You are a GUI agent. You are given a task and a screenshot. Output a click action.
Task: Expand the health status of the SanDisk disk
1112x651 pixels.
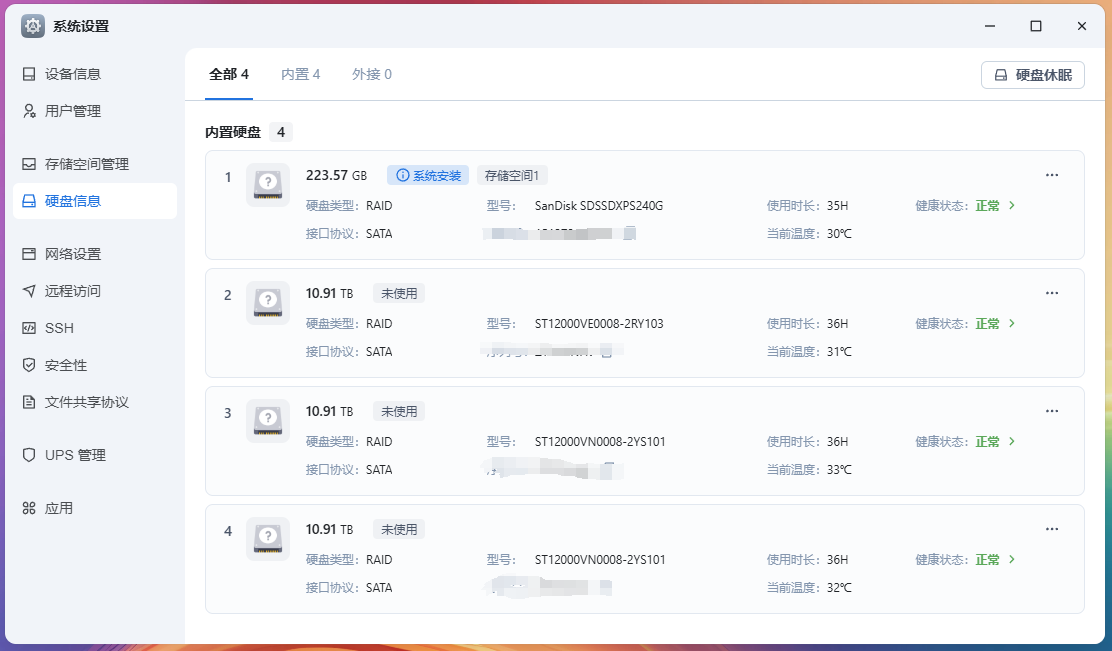point(1011,206)
